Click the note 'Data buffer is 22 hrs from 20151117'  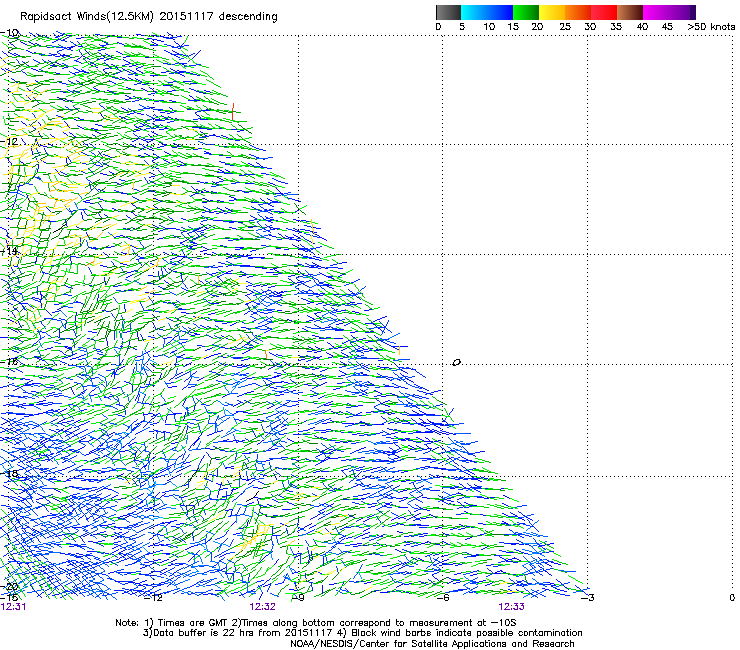click(243, 633)
